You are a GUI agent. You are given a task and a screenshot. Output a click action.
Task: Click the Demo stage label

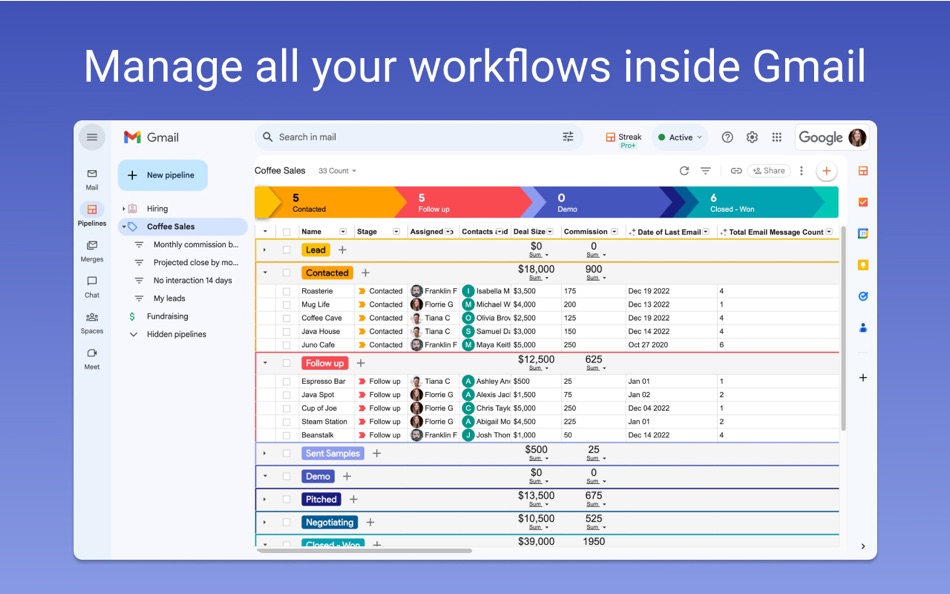pyautogui.click(x=318, y=476)
